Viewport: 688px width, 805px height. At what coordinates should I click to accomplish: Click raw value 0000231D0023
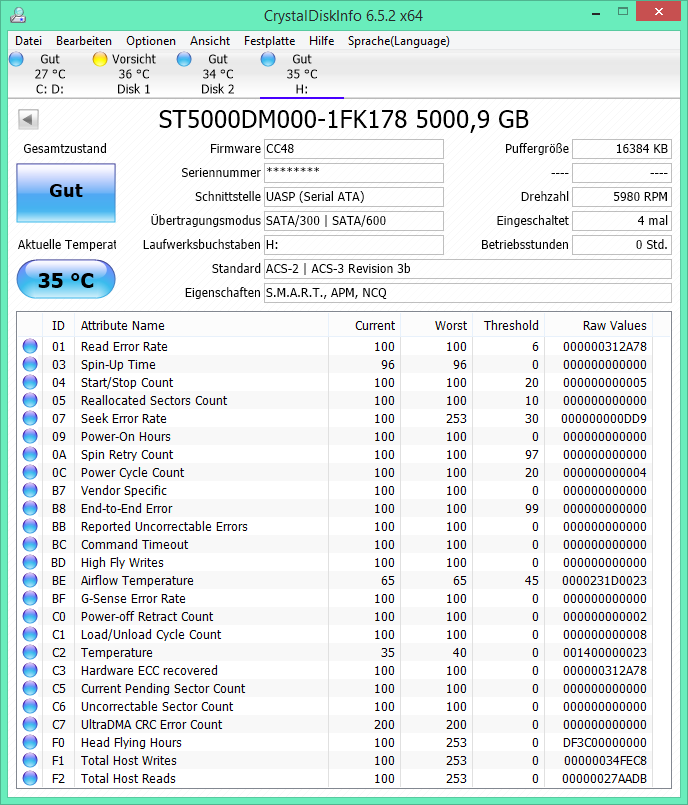[604, 581]
